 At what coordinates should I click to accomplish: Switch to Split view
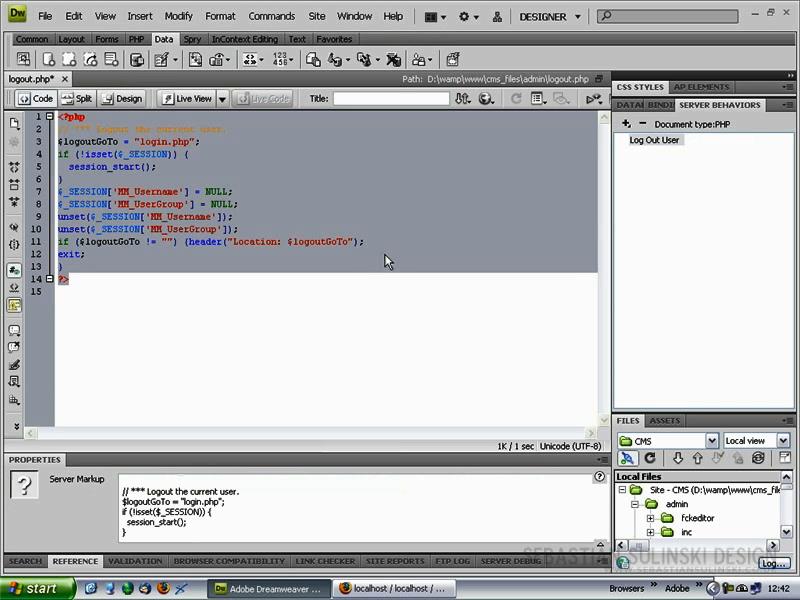(76, 98)
